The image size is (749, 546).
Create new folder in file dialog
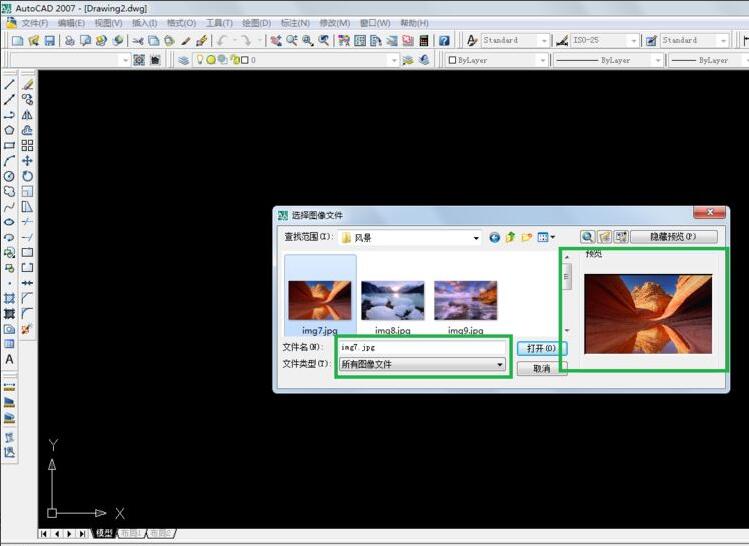click(x=526, y=237)
